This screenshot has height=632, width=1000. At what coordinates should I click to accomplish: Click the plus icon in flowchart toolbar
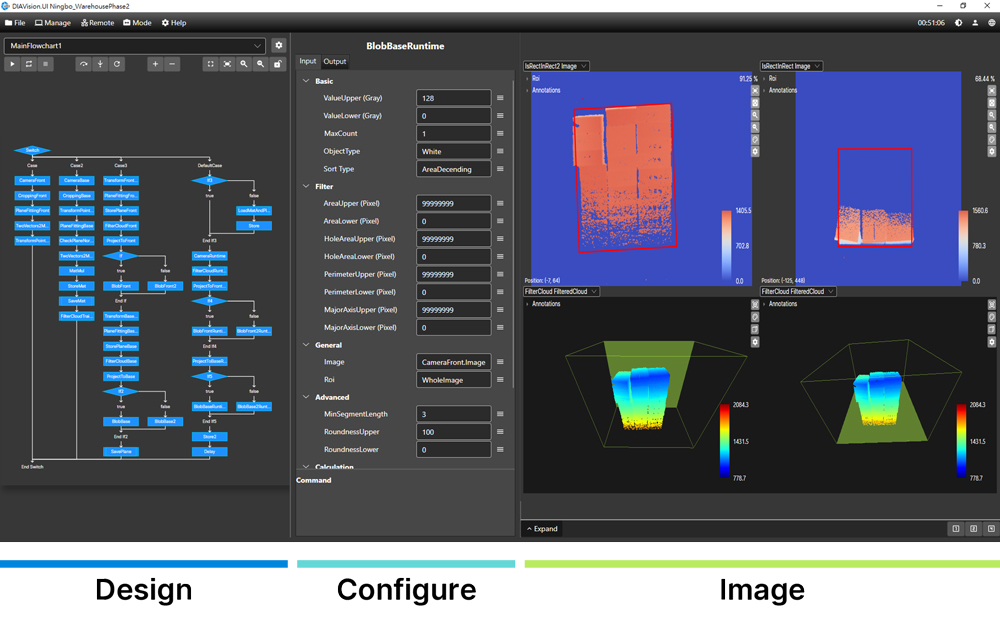tap(155, 64)
